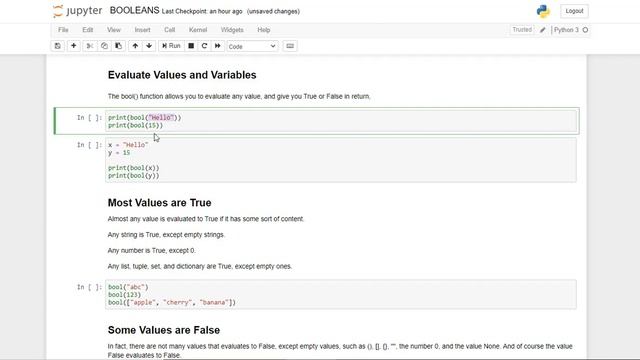Viewport: 640px width, 360px height.
Task: Open the cell type Code dropdown
Action: [x=252, y=47]
